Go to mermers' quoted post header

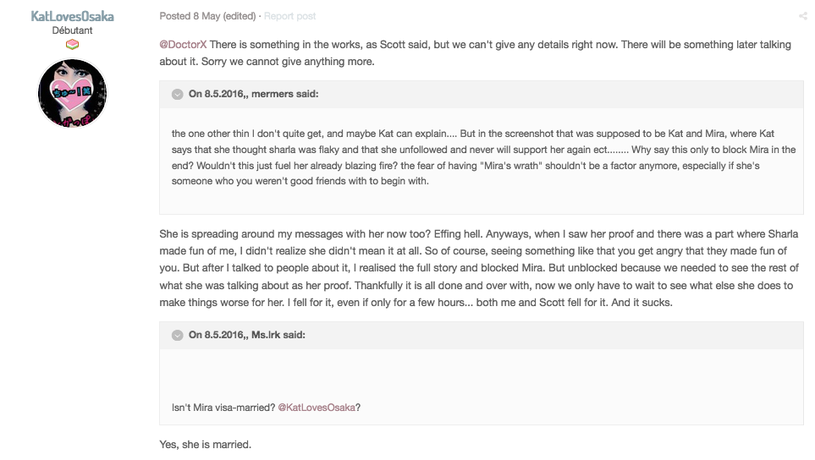pos(254,94)
